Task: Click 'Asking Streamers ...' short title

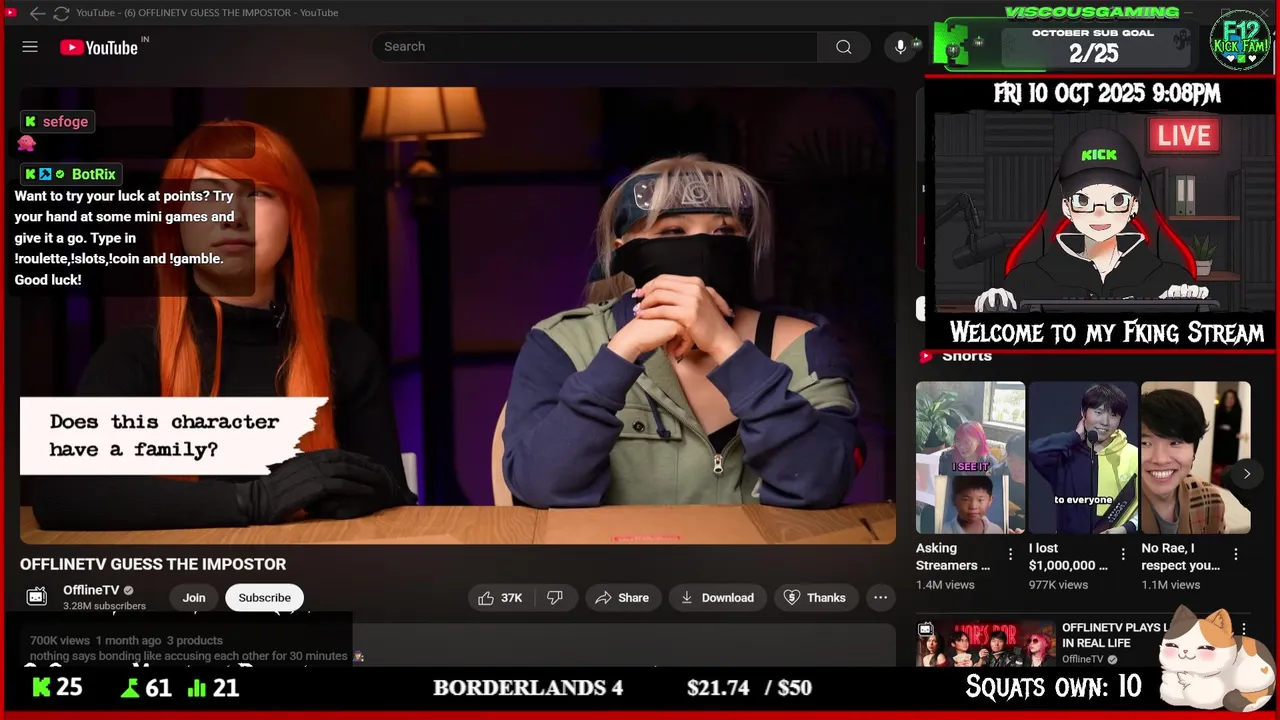Action: (x=953, y=556)
